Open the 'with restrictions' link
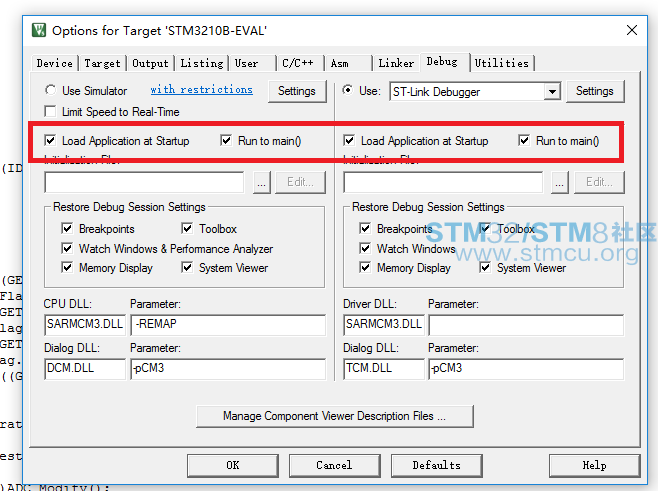 201,90
